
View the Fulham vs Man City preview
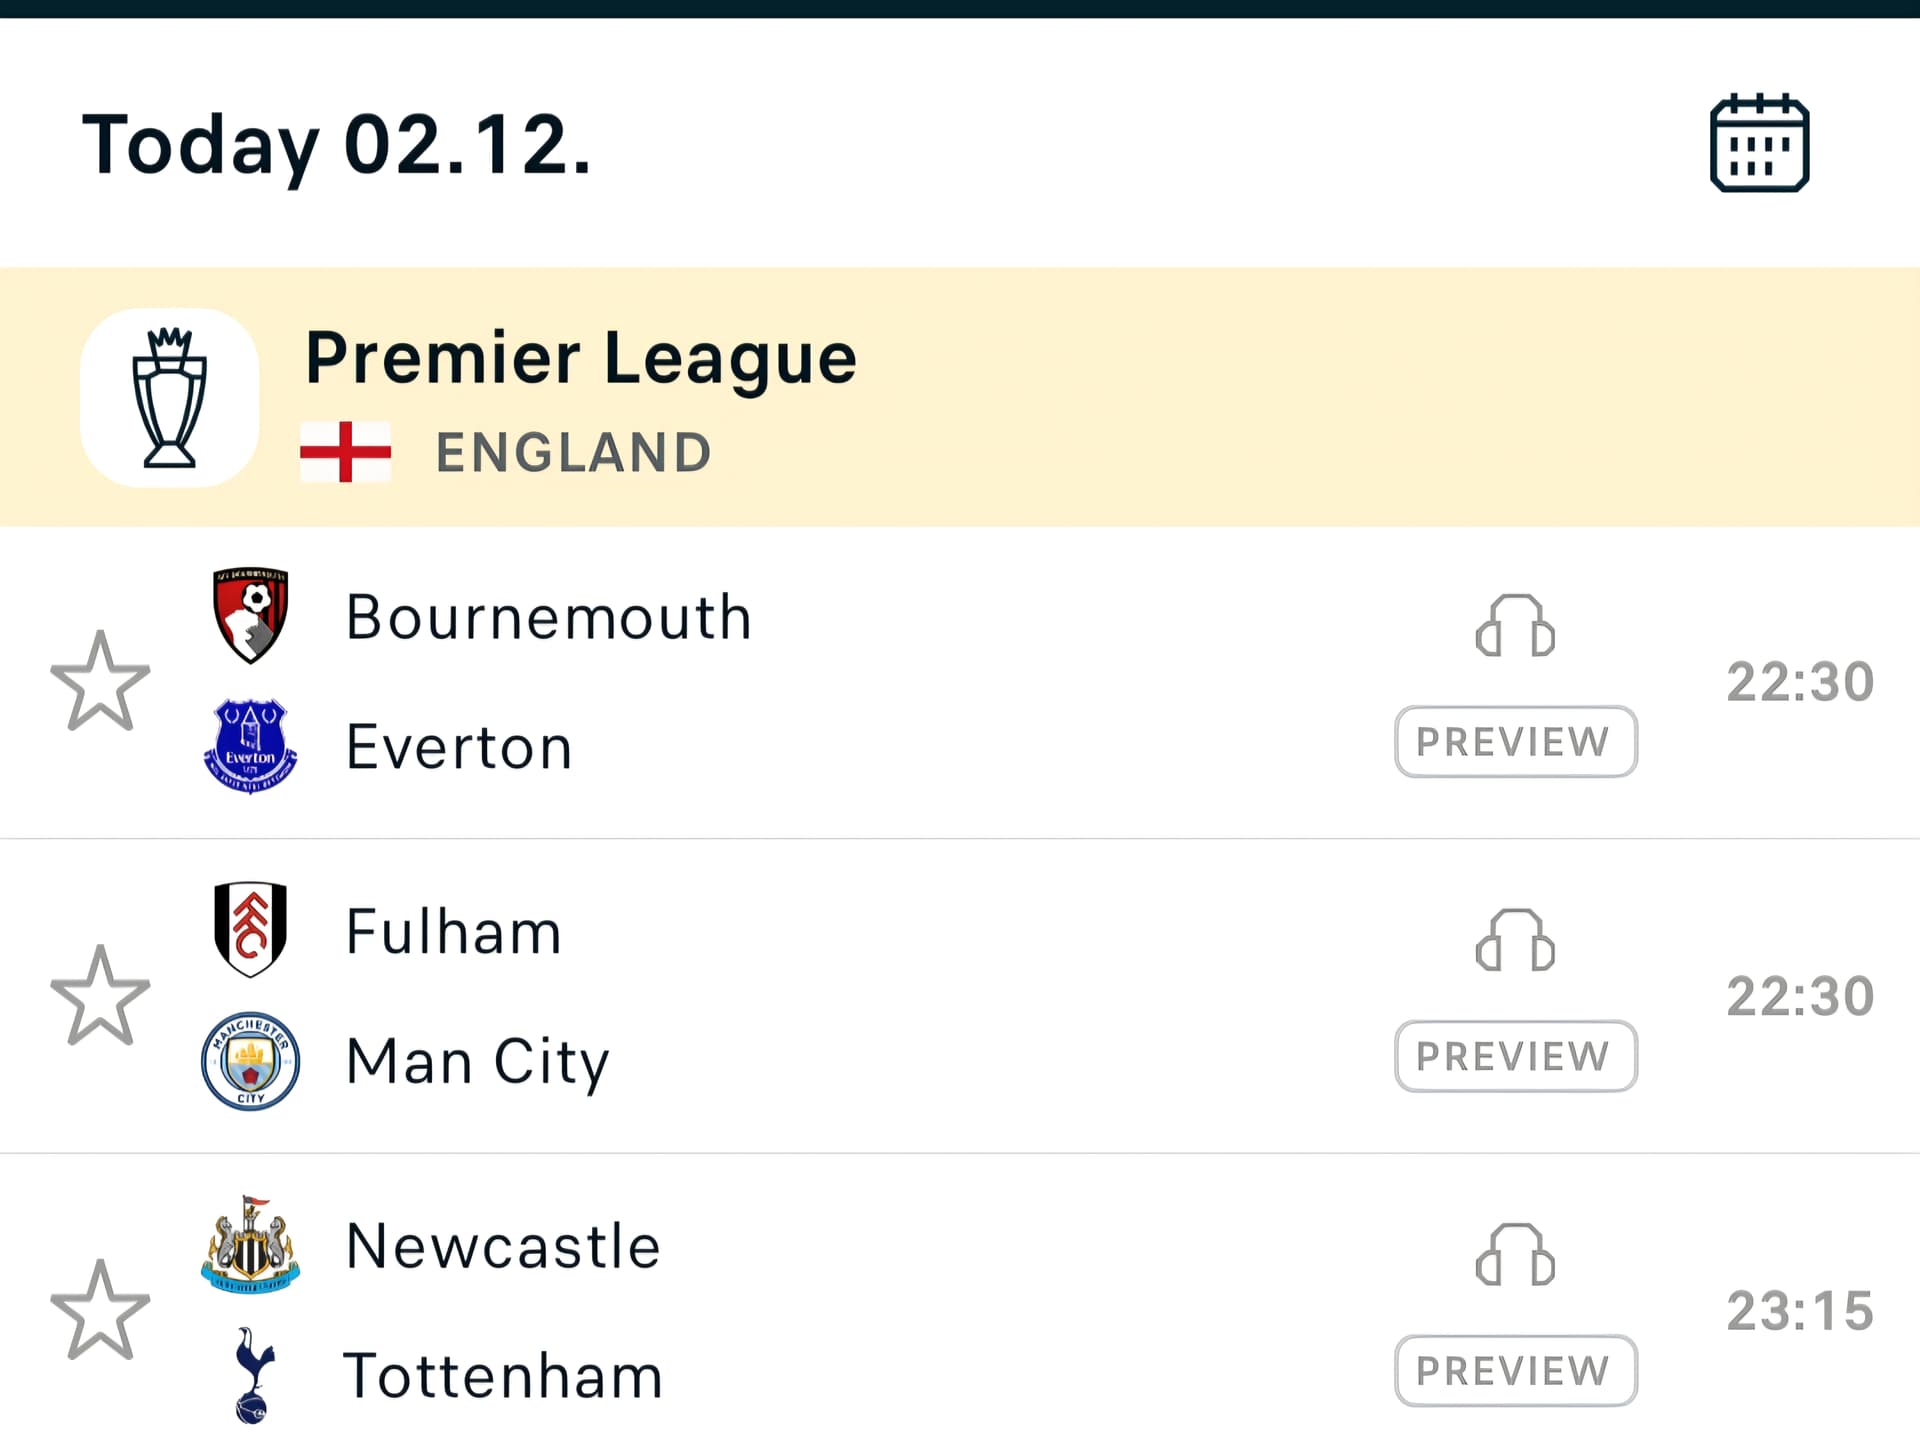point(1515,1056)
